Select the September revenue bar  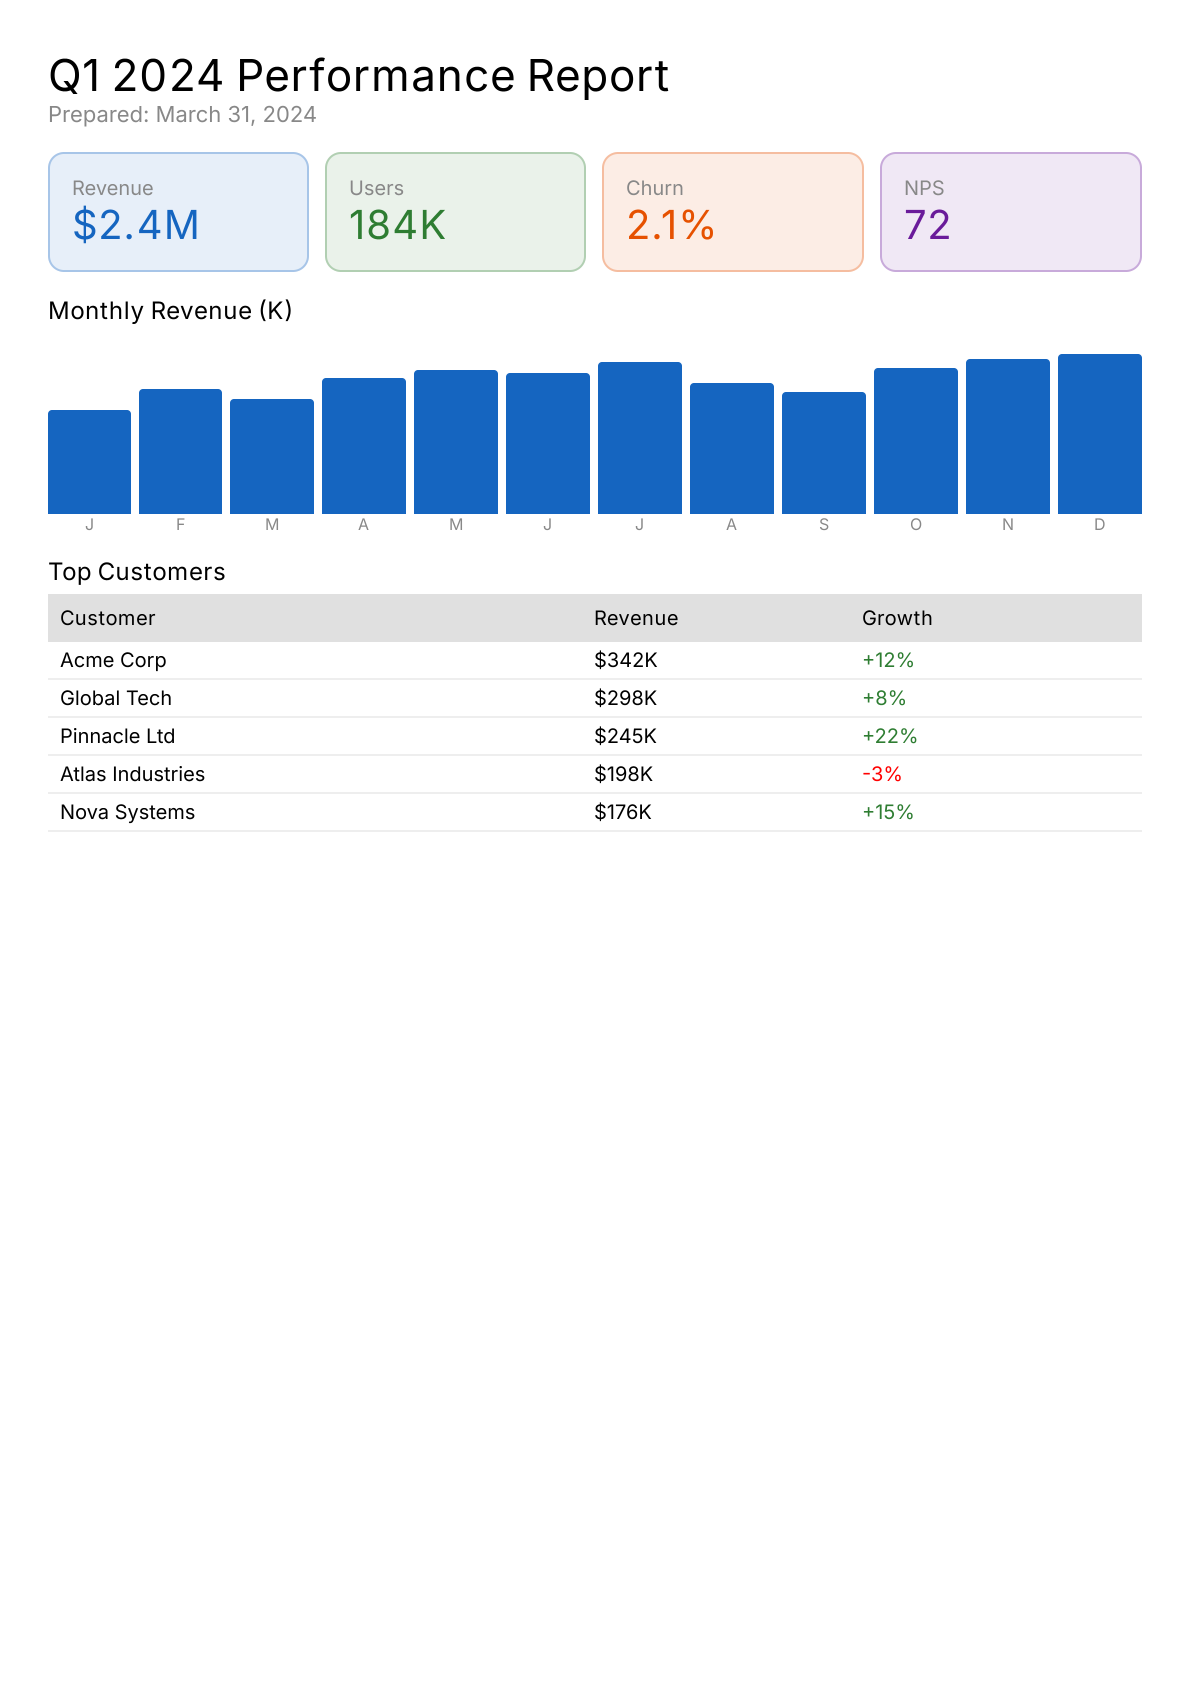[823, 453]
